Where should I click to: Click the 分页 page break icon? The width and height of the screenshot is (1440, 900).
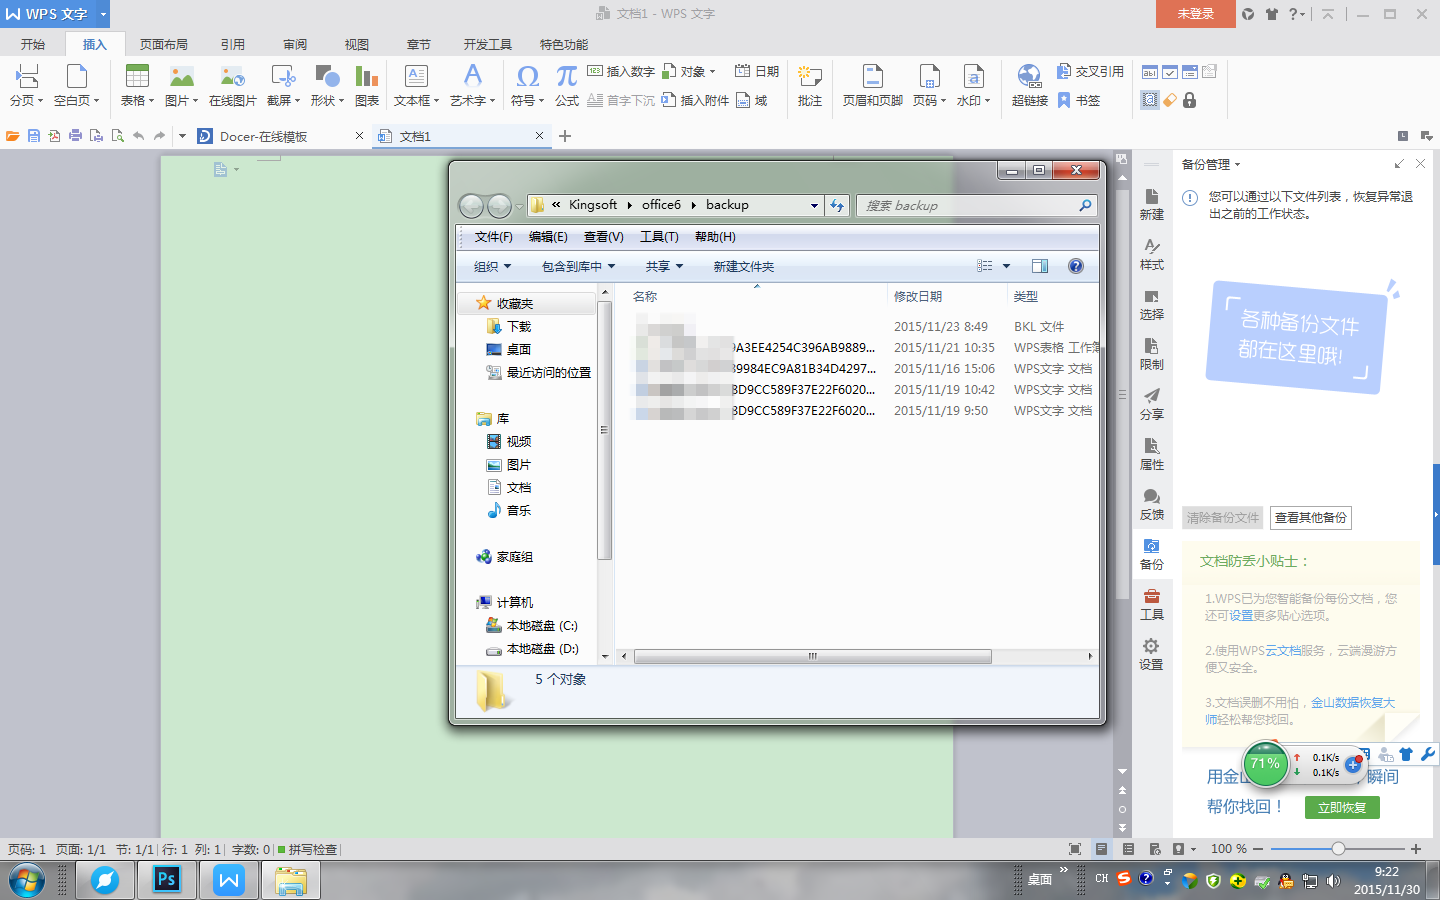(x=27, y=77)
